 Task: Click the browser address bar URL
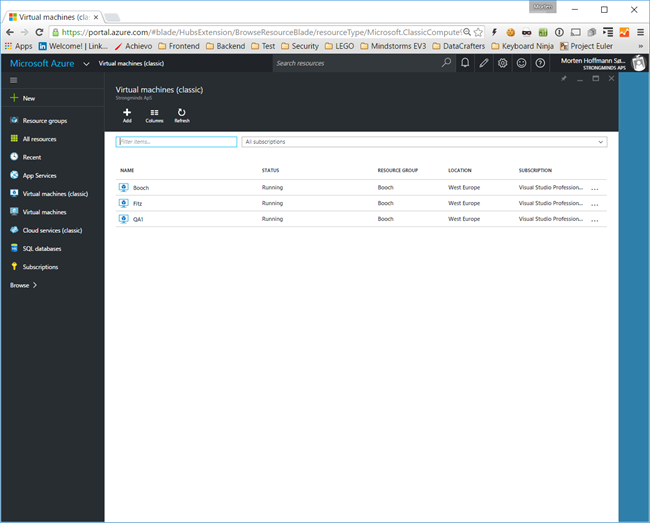261,32
